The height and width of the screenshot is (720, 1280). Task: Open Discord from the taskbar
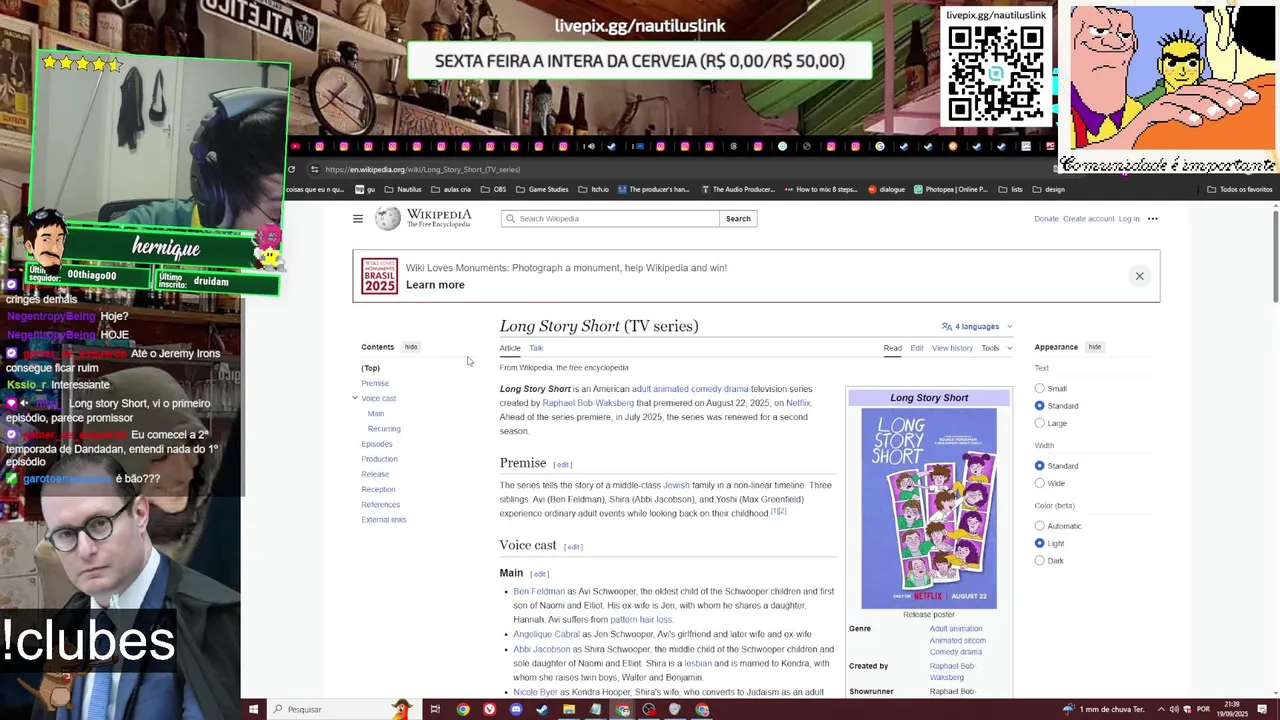pyautogui.click(x=516, y=709)
